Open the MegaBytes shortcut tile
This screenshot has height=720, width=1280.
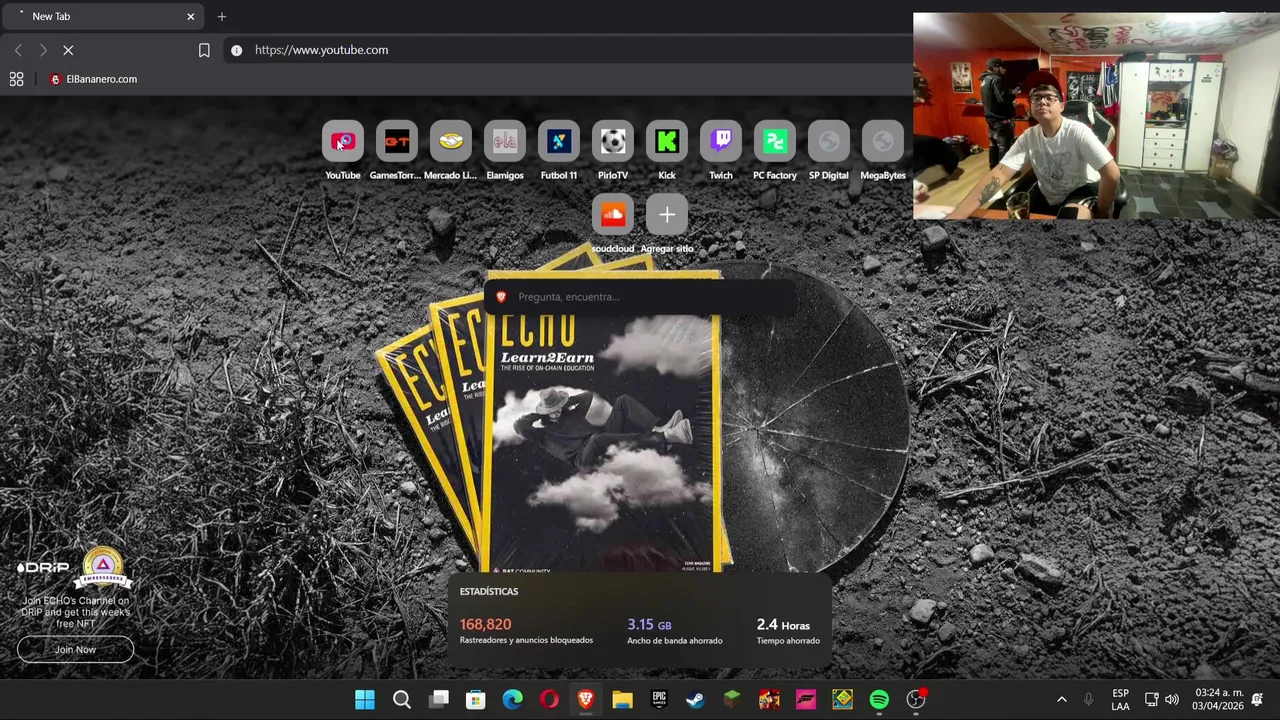(882, 142)
